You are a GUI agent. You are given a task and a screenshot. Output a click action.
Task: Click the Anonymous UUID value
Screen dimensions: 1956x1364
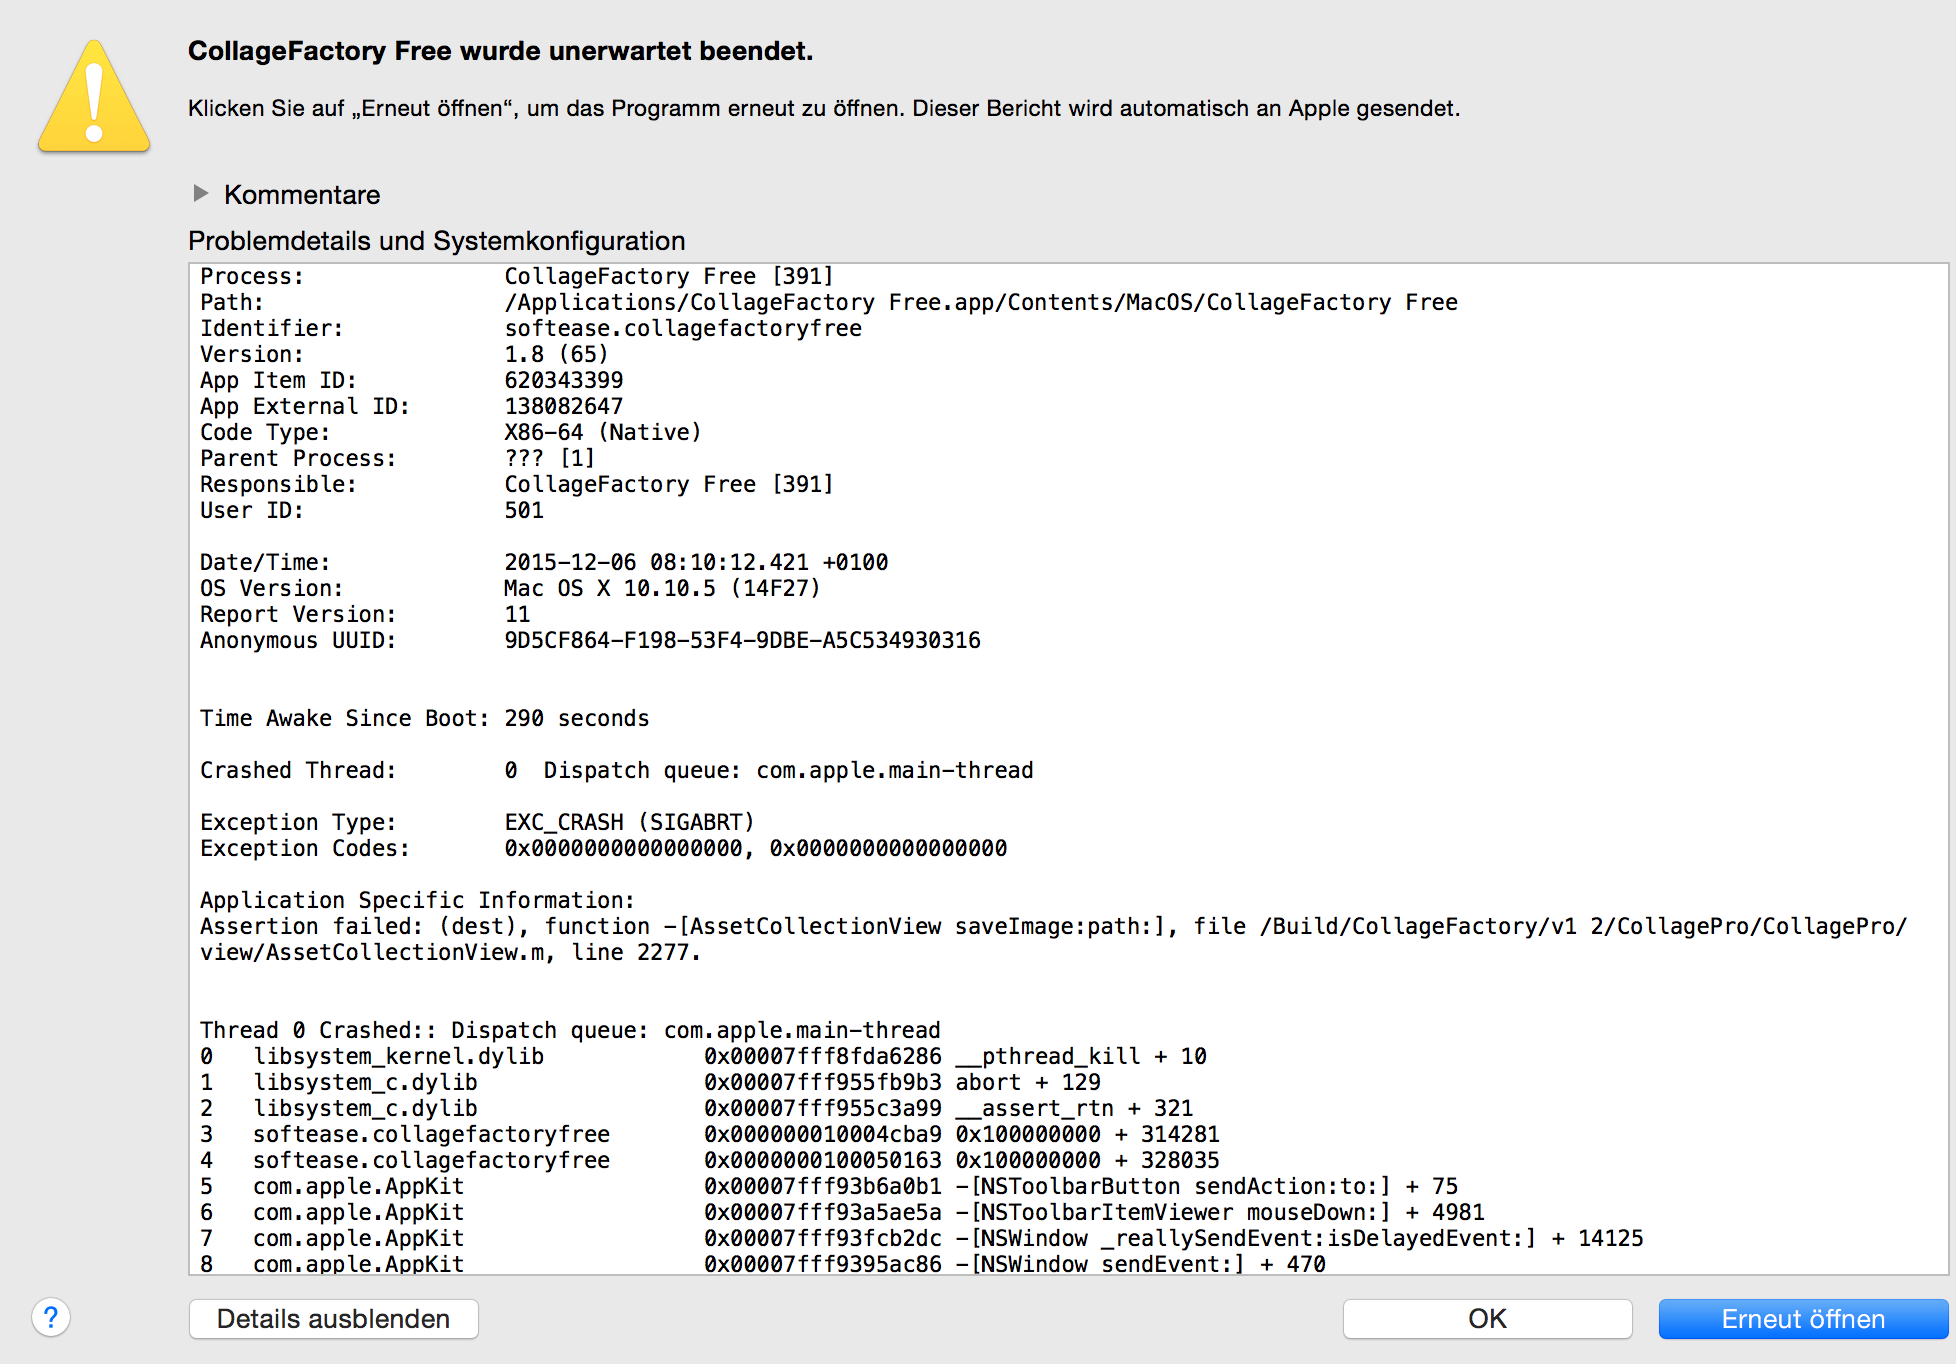tap(742, 640)
